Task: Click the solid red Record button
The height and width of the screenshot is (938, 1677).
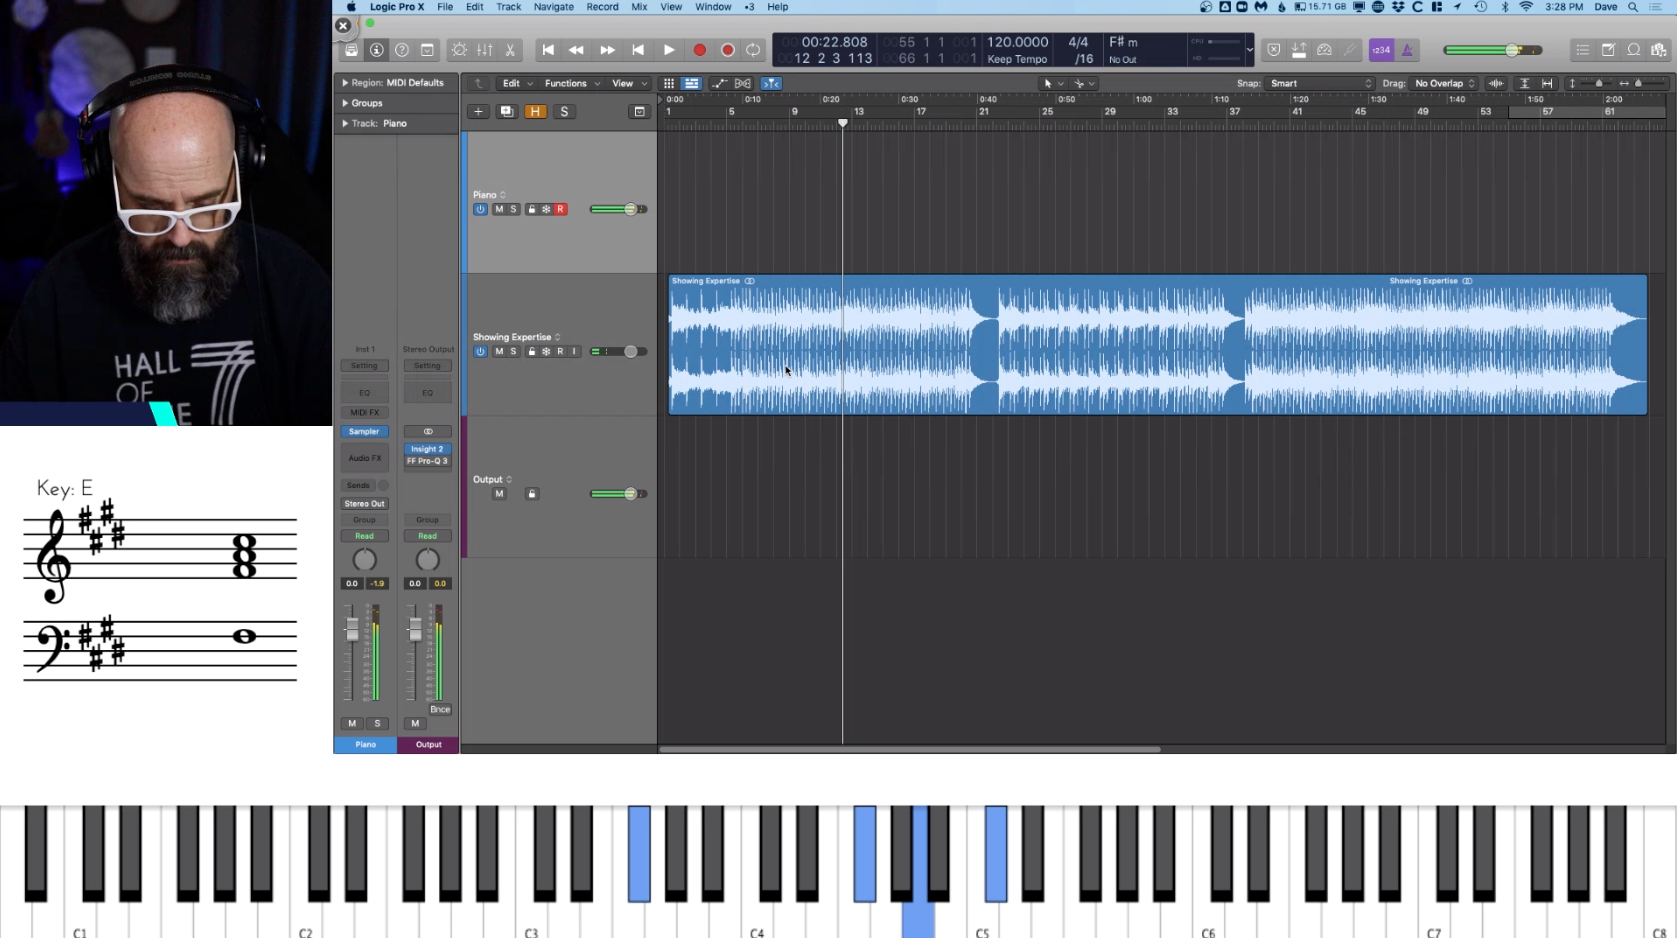Action: click(x=700, y=50)
